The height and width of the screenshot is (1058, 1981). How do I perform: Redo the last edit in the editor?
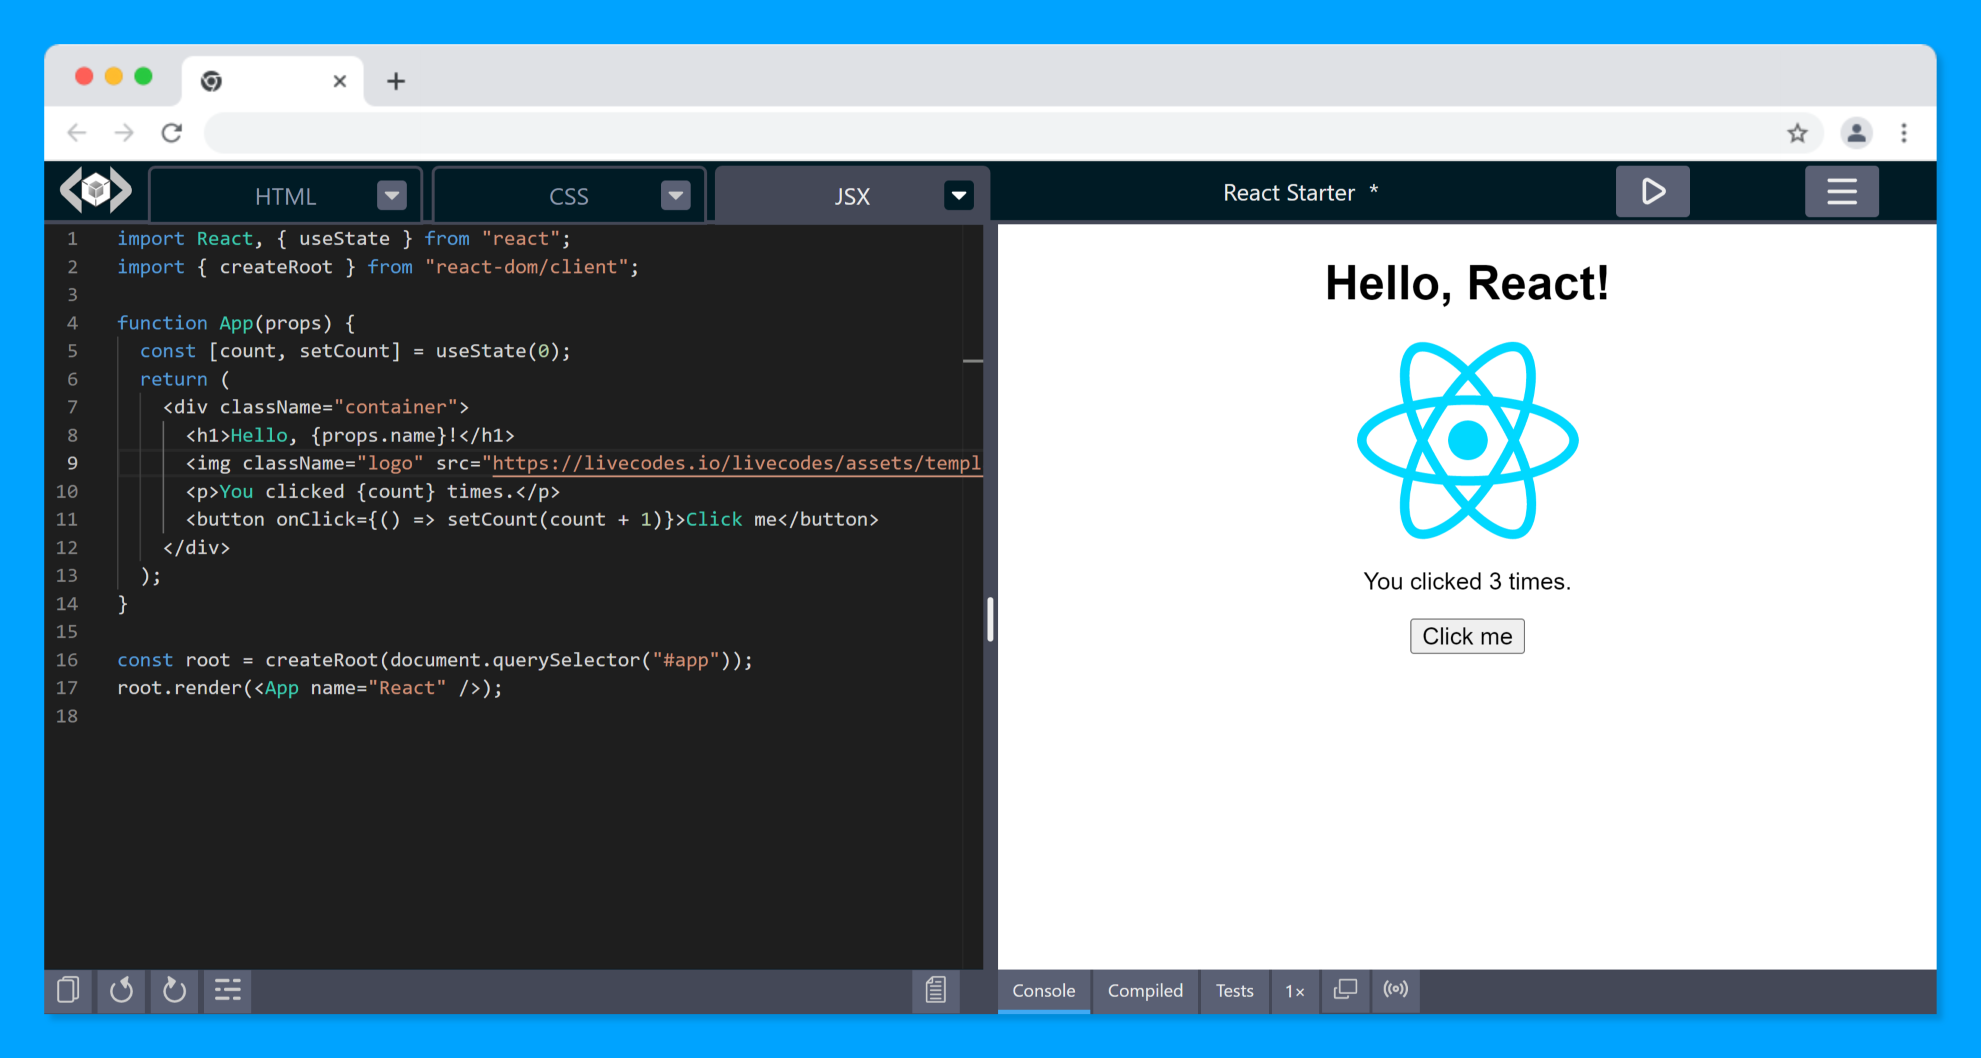[174, 990]
